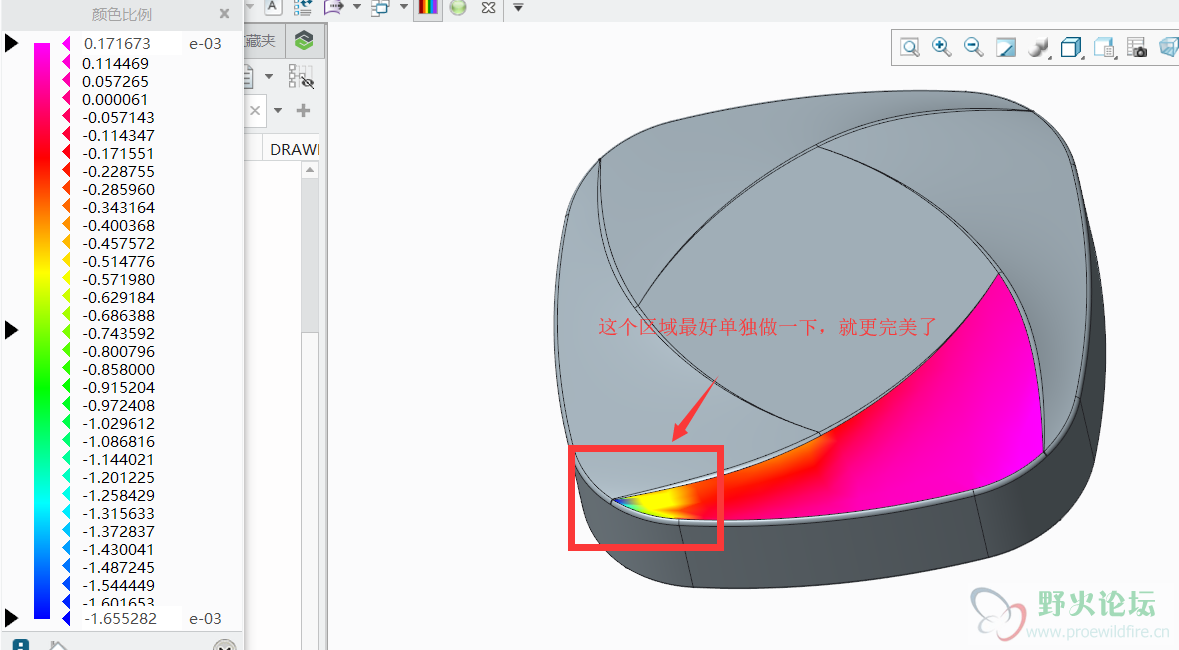
Task: Click the magenta marker beside 0.114469
Action: 66,63
